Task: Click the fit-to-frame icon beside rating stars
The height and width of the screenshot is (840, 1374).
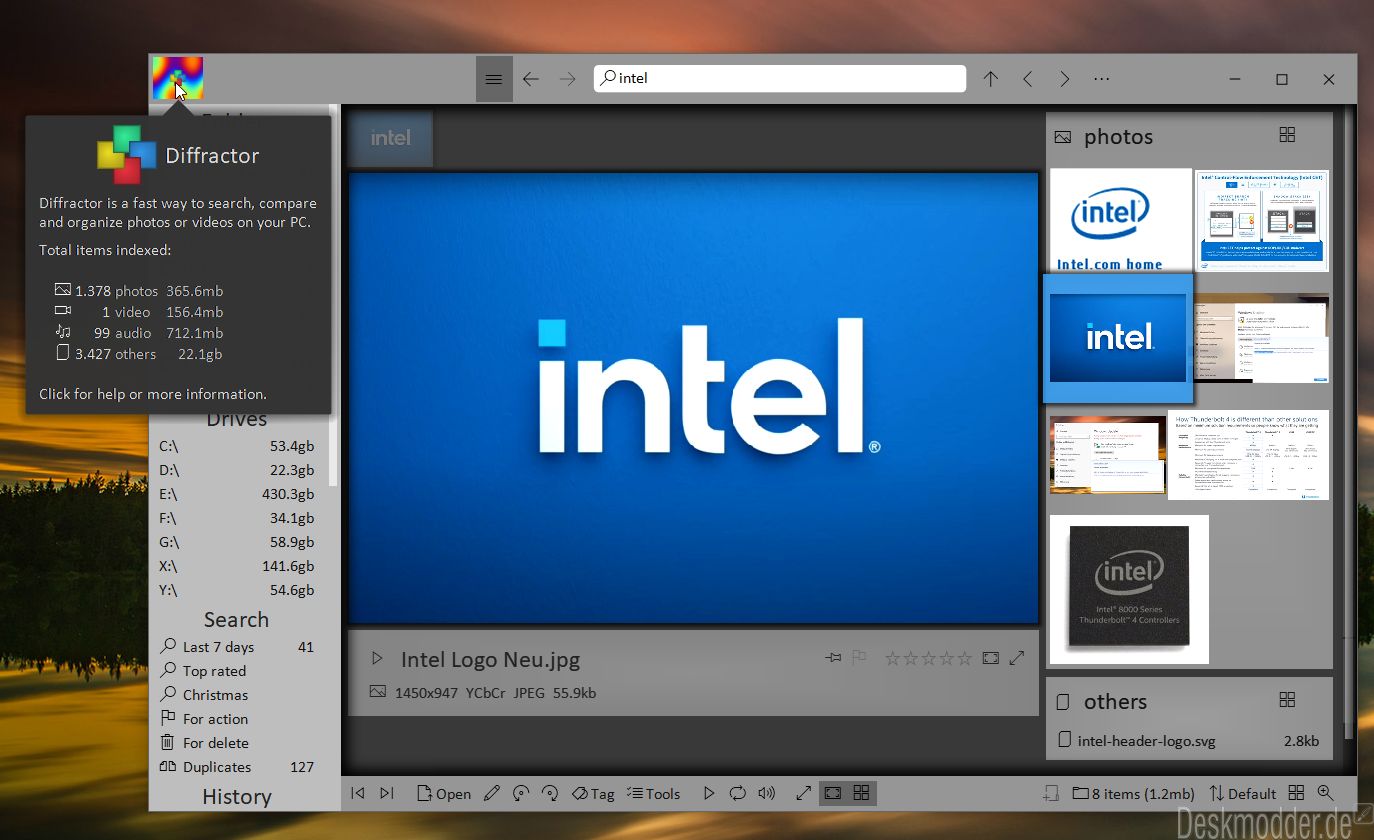Action: 991,658
